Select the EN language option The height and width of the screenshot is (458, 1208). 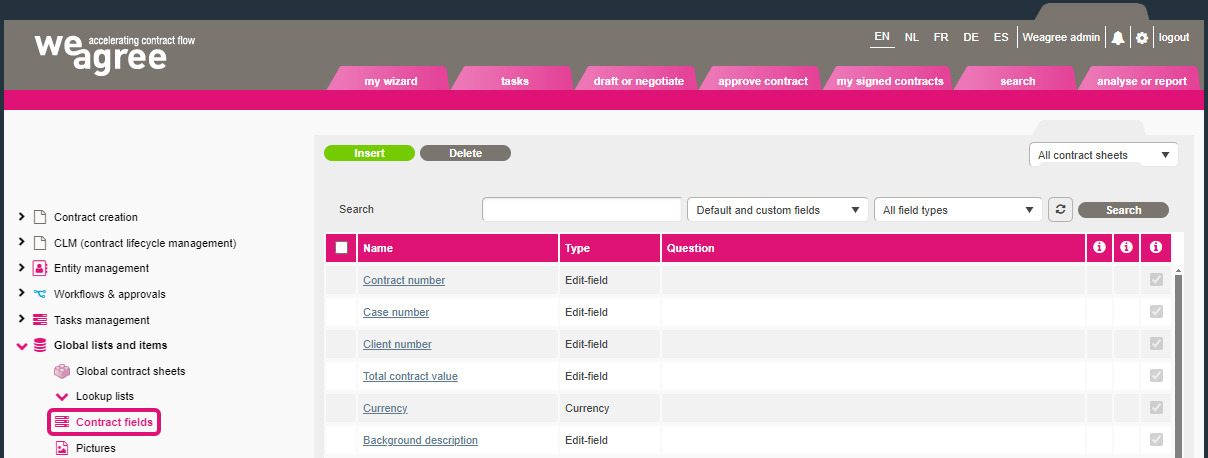[882, 37]
